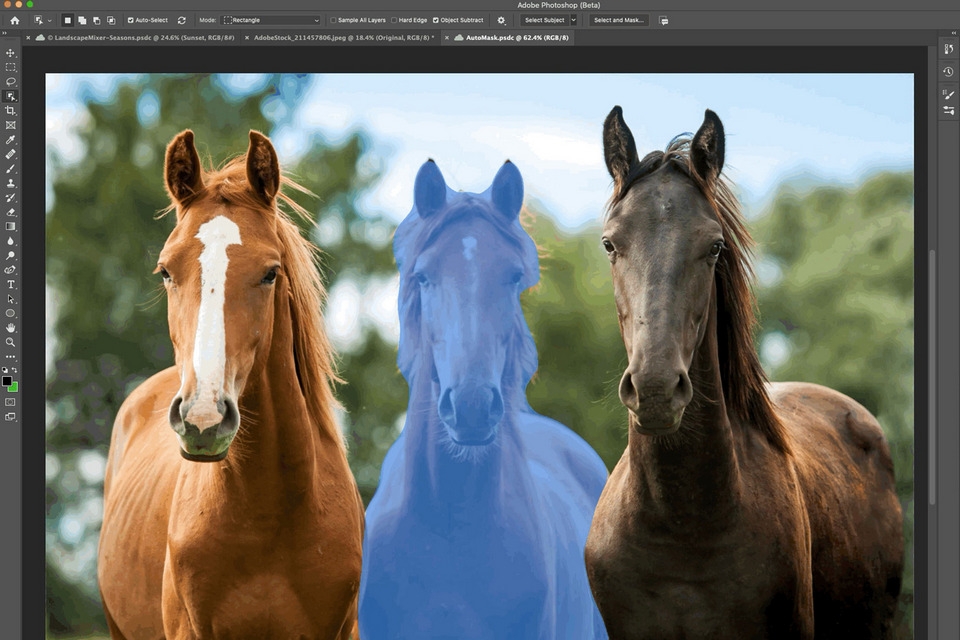The height and width of the screenshot is (640, 960).
Task: Select the Brush tool
Action: [x=11, y=168]
